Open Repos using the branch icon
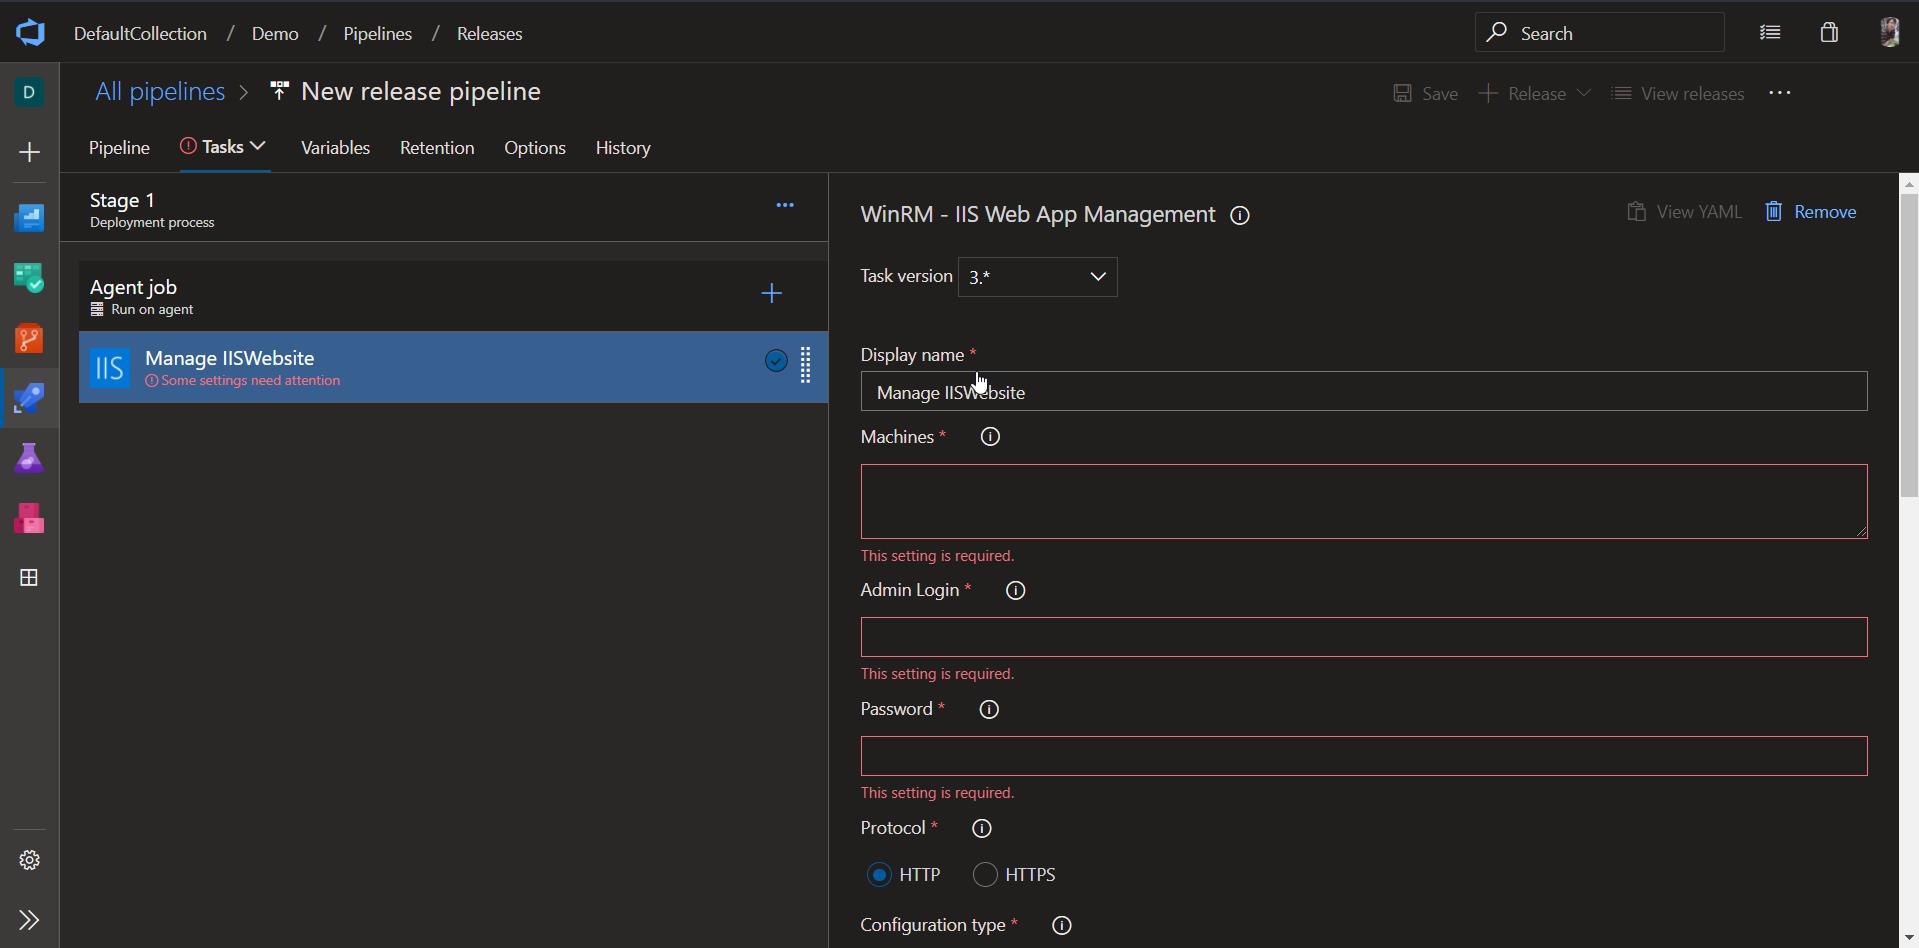Image resolution: width=1919 pixels, height=948 pixels. pyautogui.click(x=29, y=339)
